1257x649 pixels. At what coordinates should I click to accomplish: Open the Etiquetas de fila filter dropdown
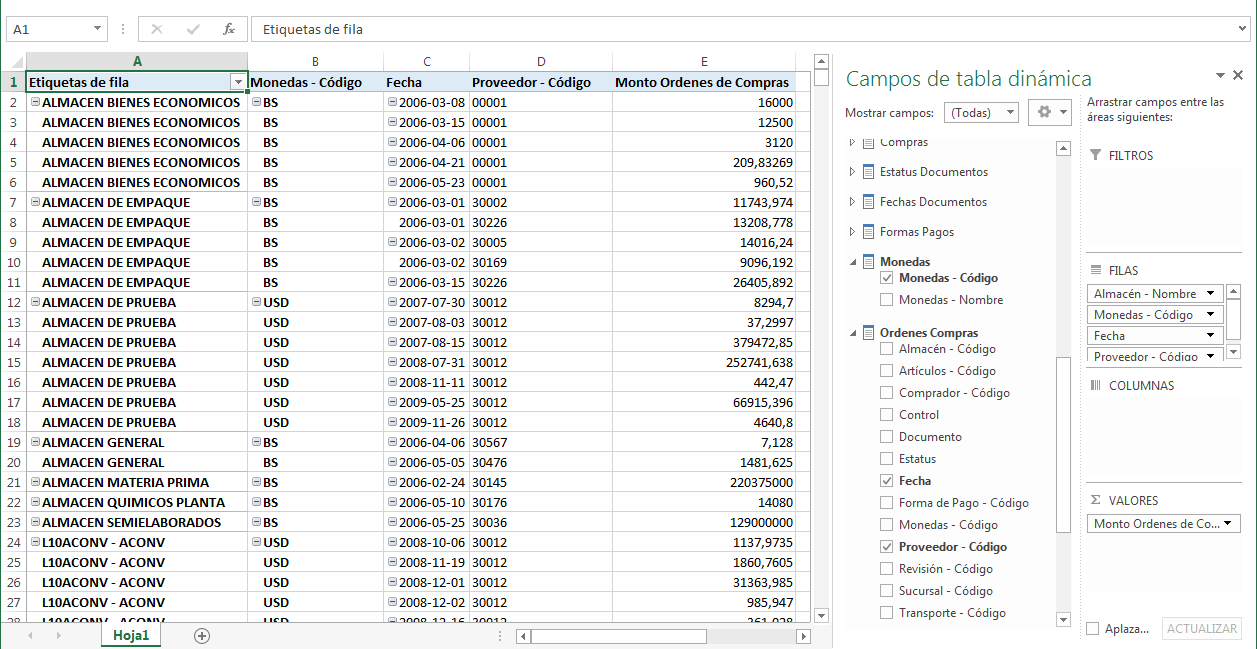pos(238,82)
